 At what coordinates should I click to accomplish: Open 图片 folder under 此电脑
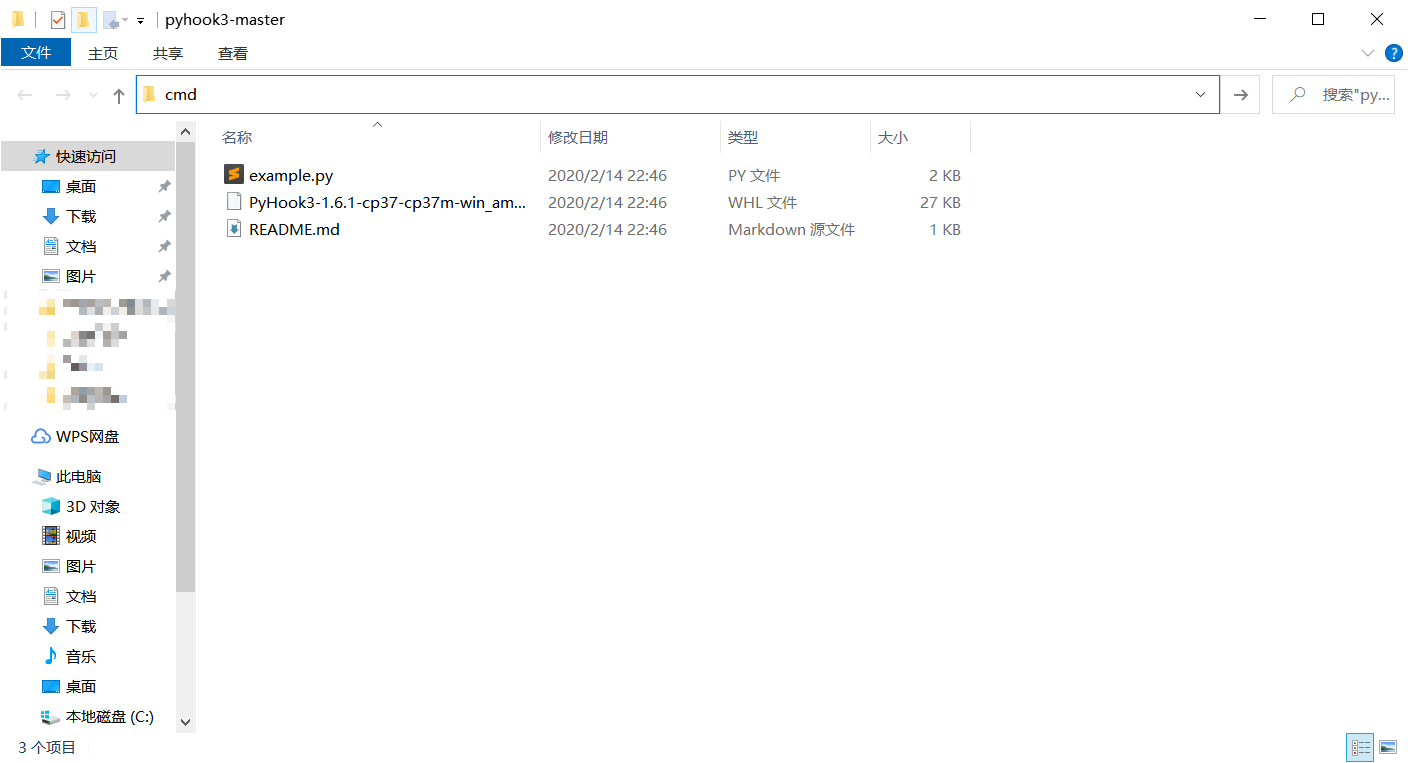tap(81, 567)
